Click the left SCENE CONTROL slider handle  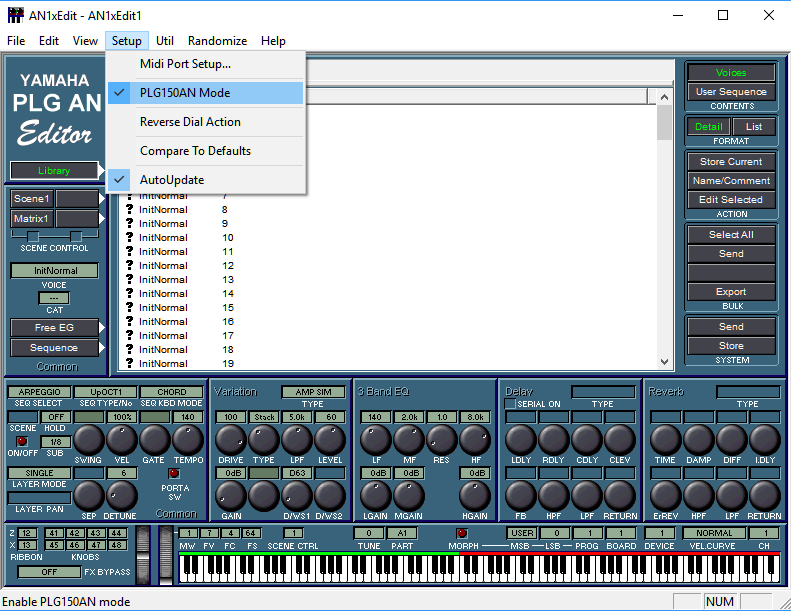point(33,237)
